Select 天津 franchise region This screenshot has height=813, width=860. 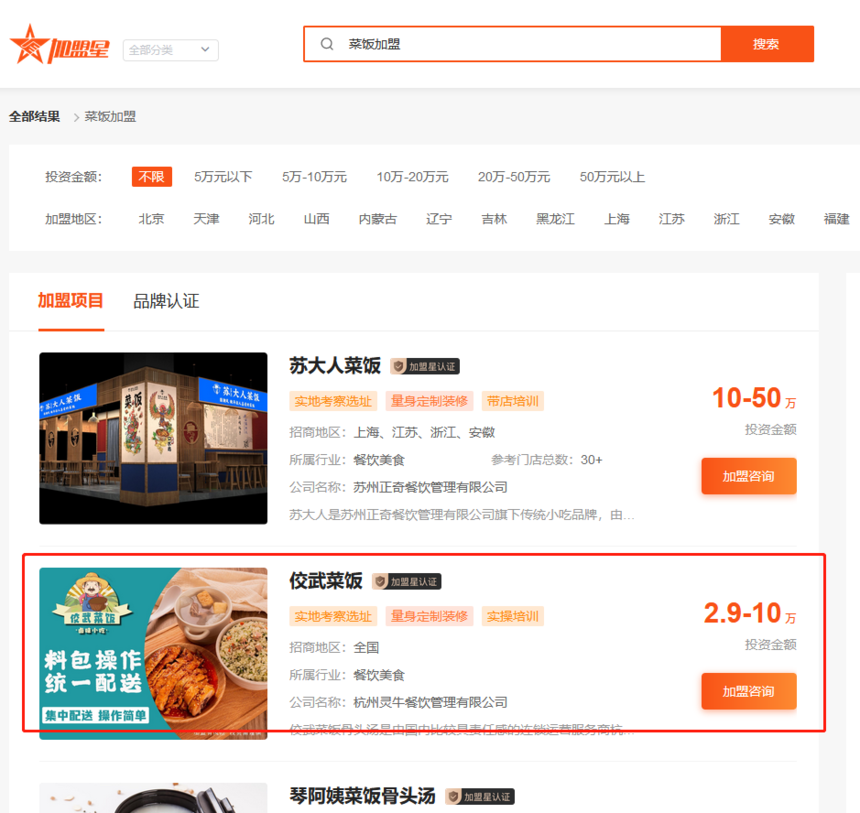coord(206,219)
